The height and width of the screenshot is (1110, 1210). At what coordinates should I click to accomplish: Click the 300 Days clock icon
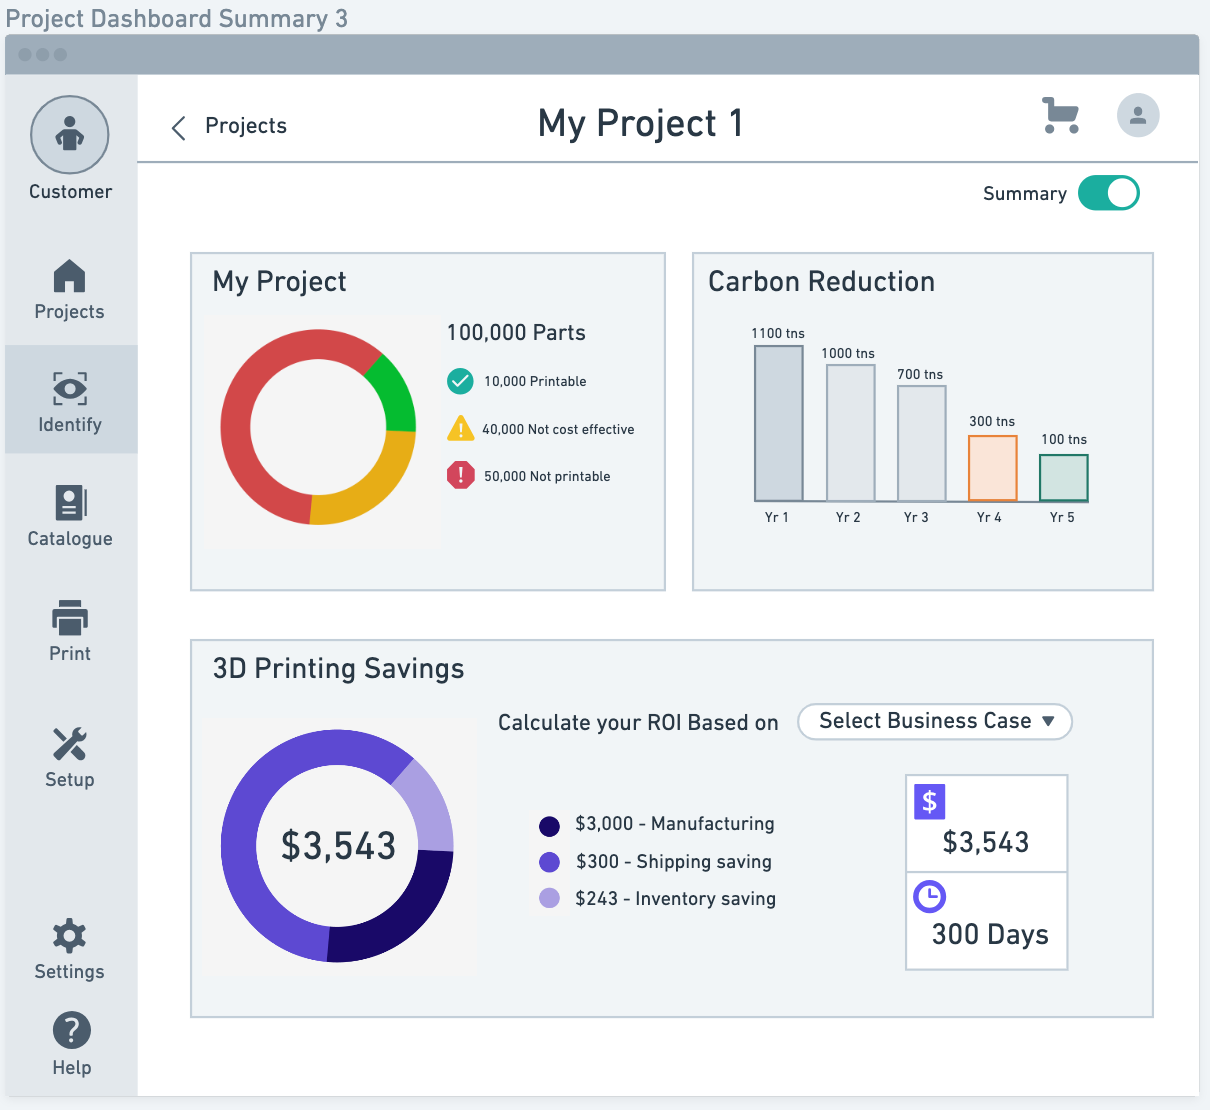930,896
